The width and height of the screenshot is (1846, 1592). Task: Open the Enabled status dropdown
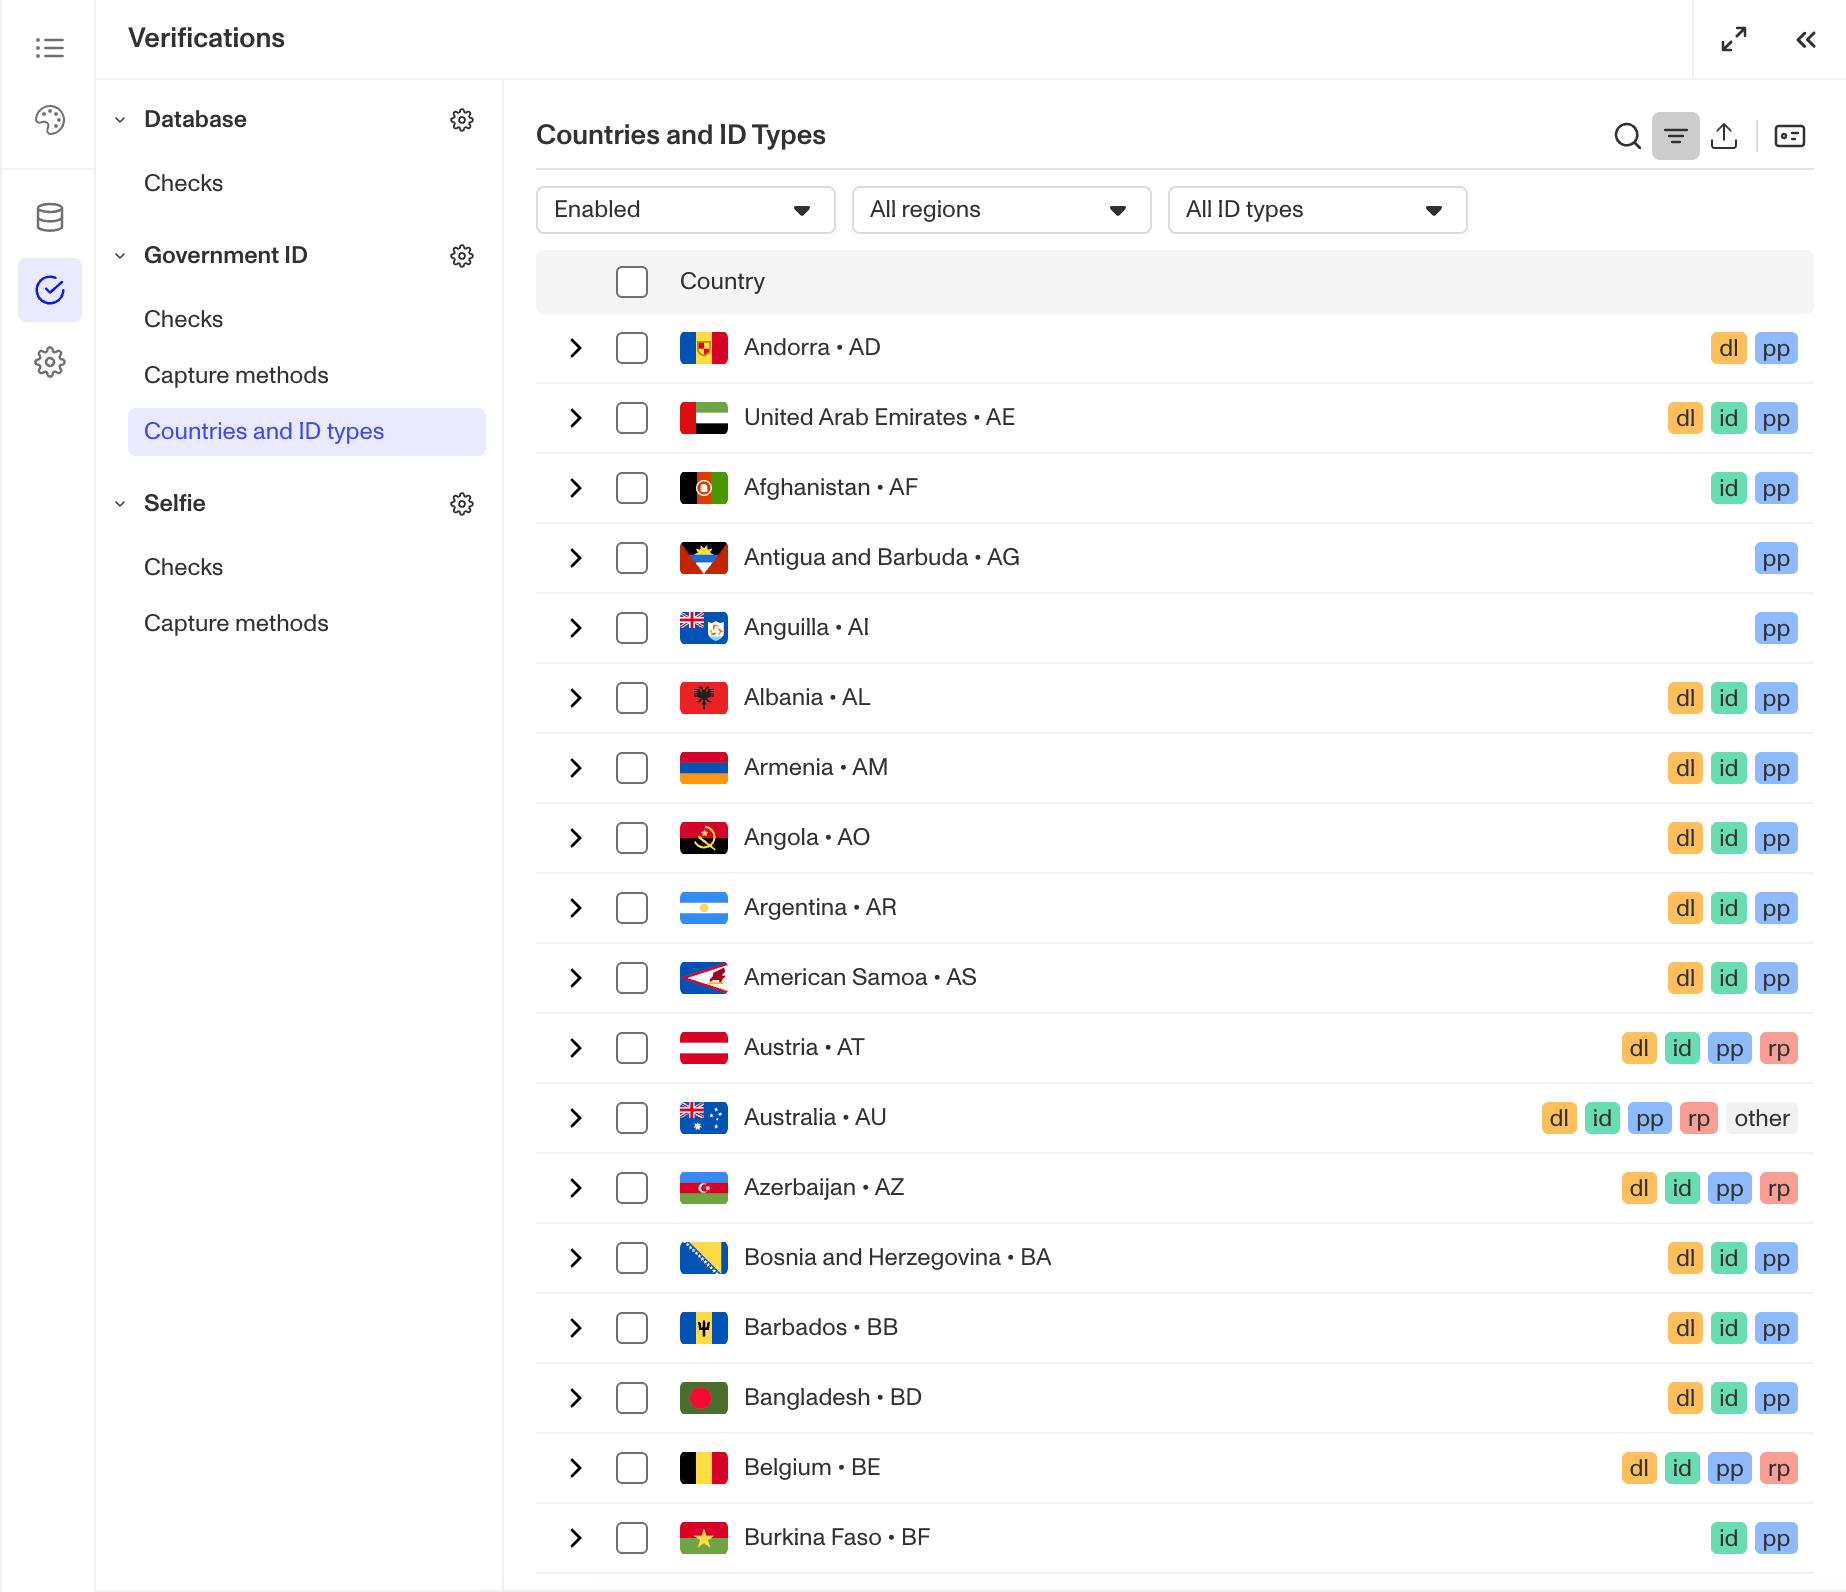[x=686, y=210]
